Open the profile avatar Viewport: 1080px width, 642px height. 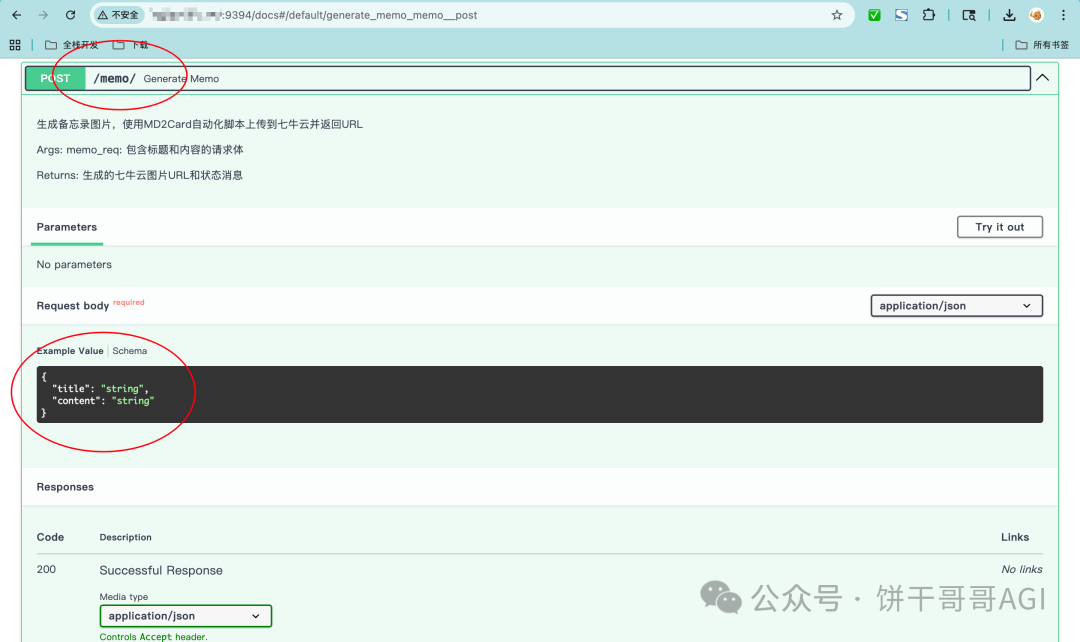[1036, 15]
